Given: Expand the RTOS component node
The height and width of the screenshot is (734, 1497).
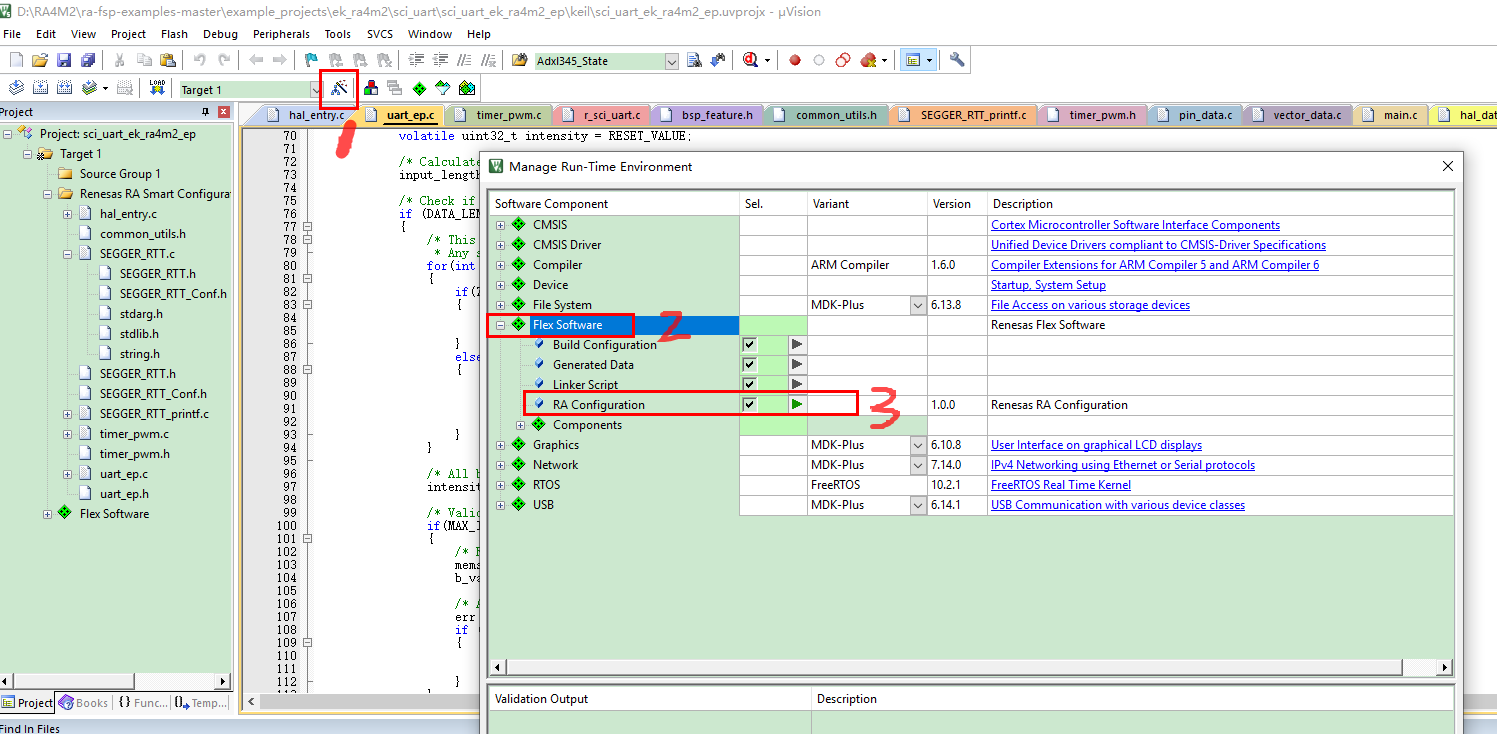Looking at the screenshot, I should point(500,485).
